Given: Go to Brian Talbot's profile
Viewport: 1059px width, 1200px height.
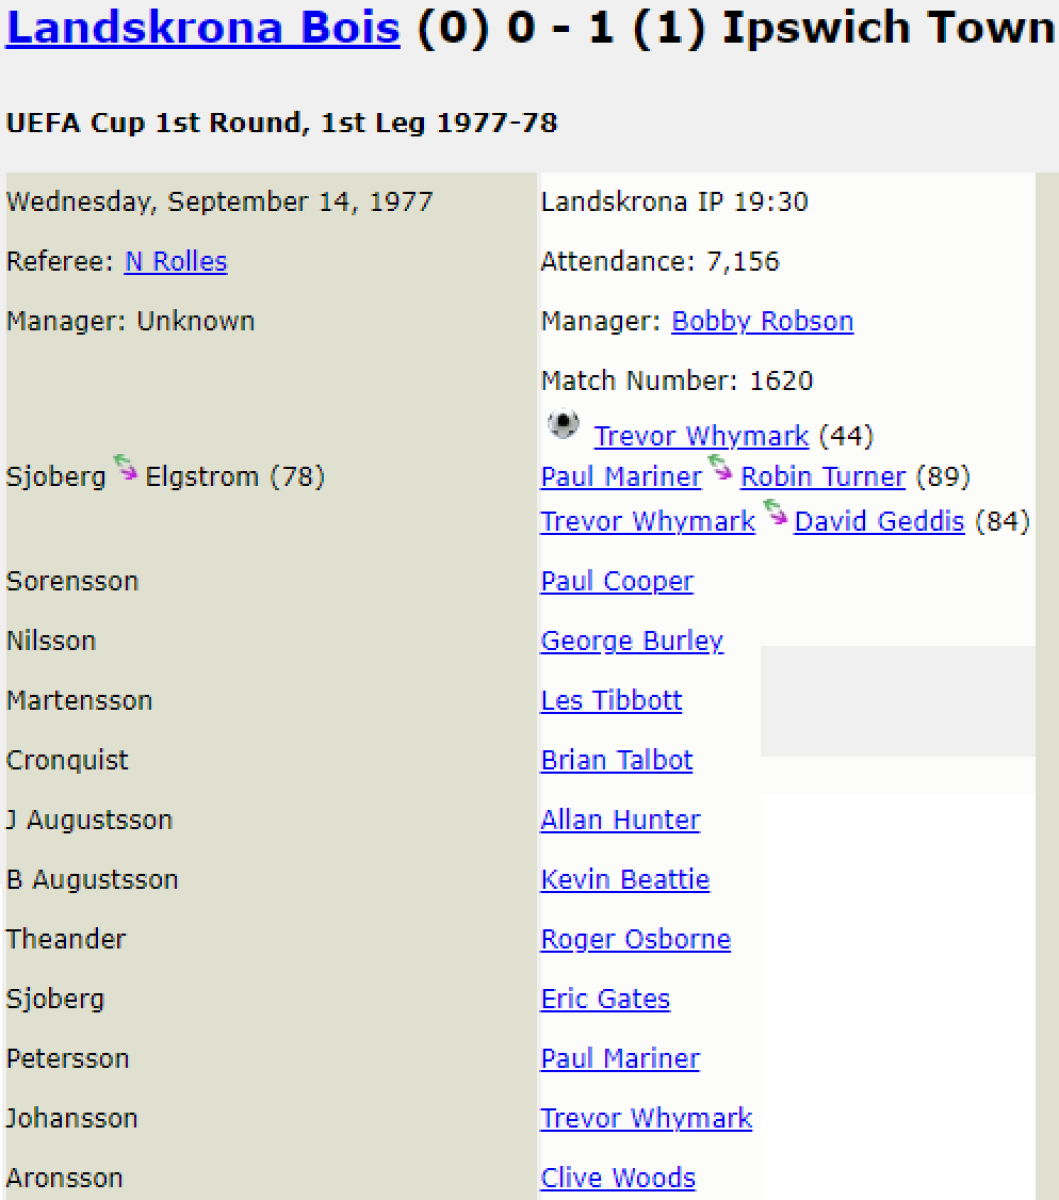Looking at the screenshot, I should coord(617,761).
